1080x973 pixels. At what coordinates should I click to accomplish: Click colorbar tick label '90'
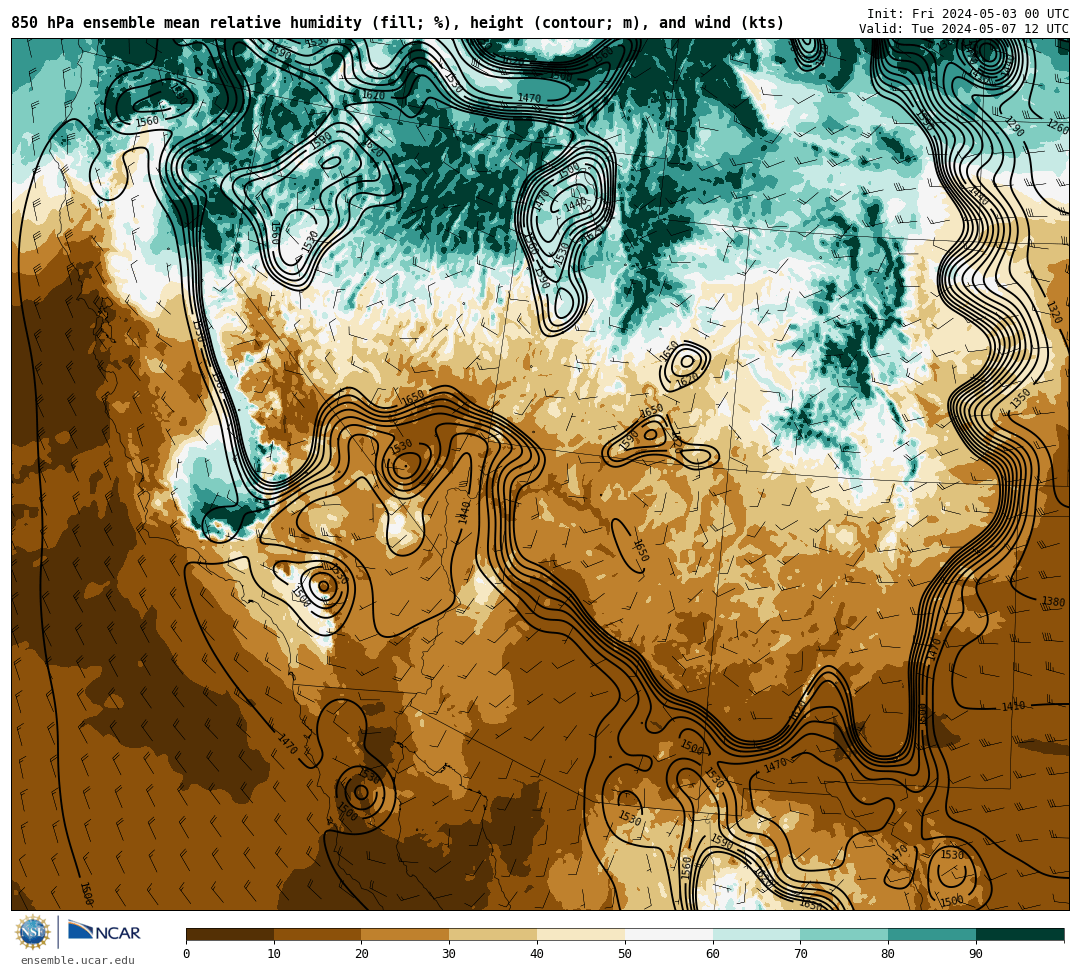click(976, 954)
